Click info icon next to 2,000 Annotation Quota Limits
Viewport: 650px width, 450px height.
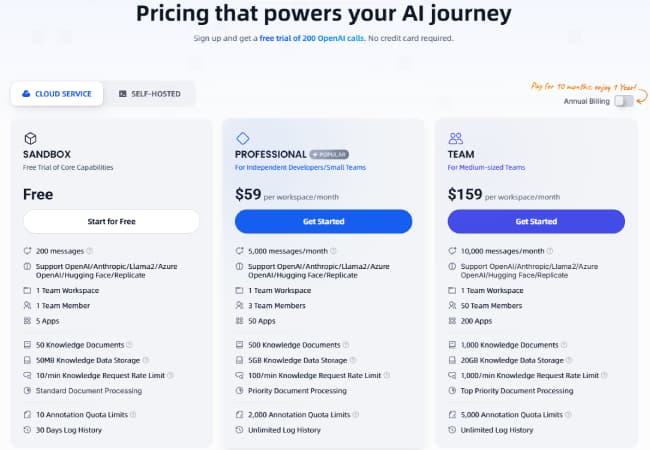(355, 415)
